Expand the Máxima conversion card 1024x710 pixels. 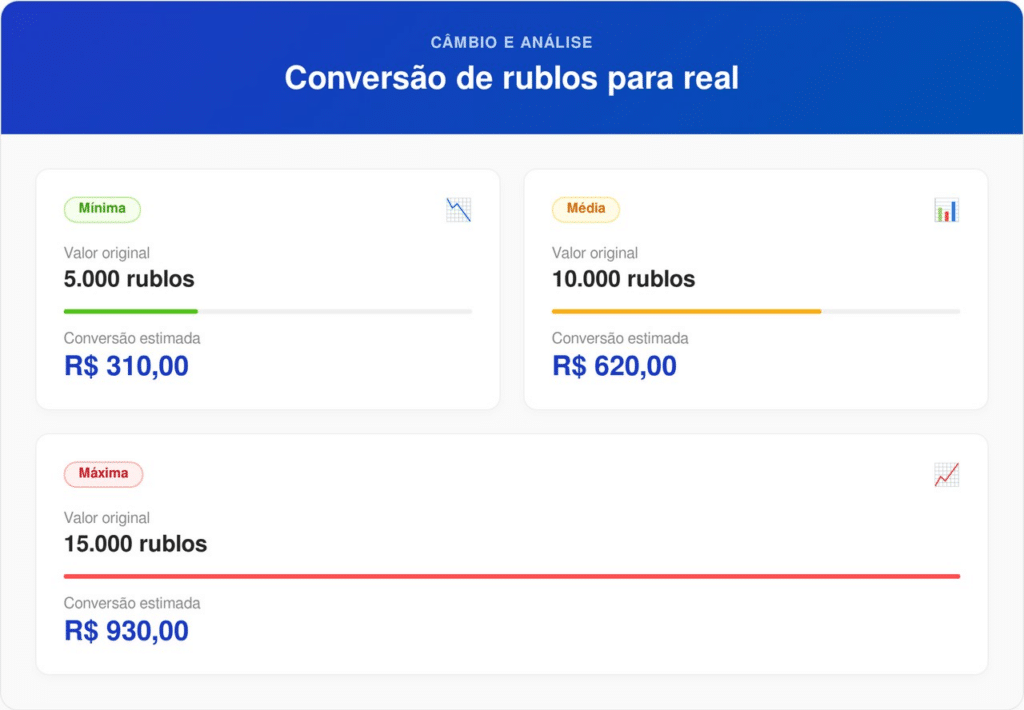(512, 554)
